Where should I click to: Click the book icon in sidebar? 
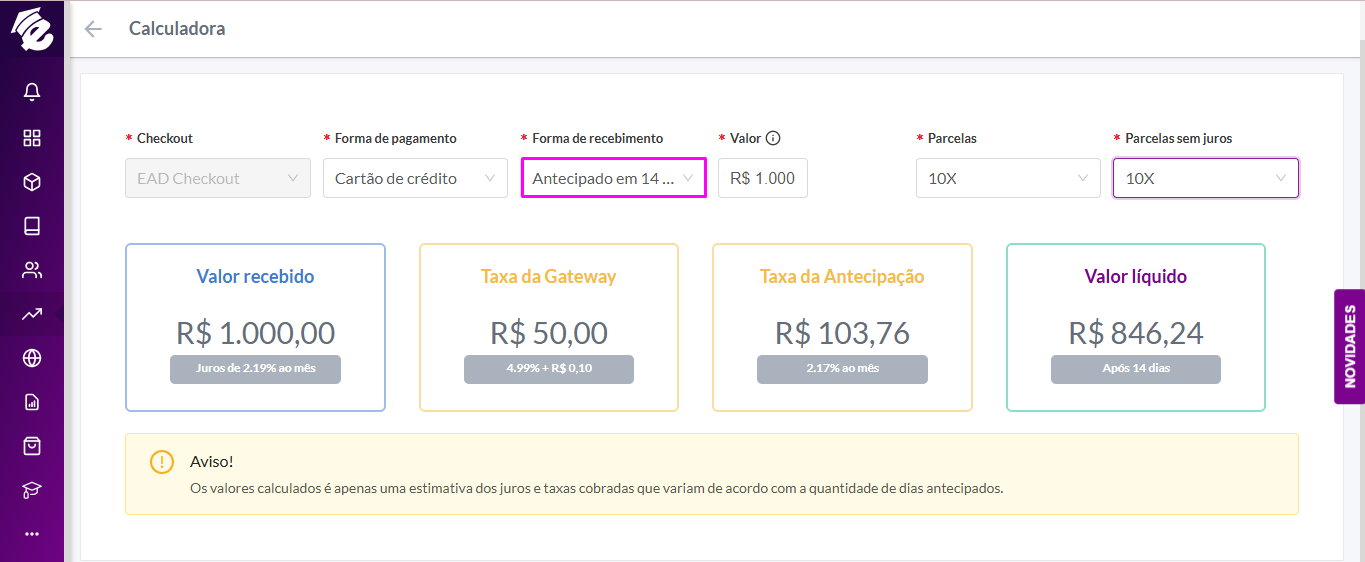tap(32, 226)
